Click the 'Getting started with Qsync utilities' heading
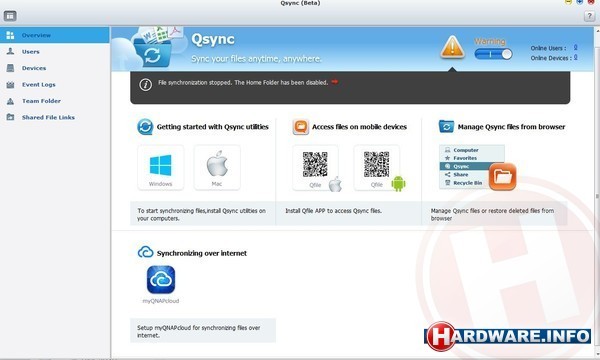600x360 pixels. click(213, 127)
